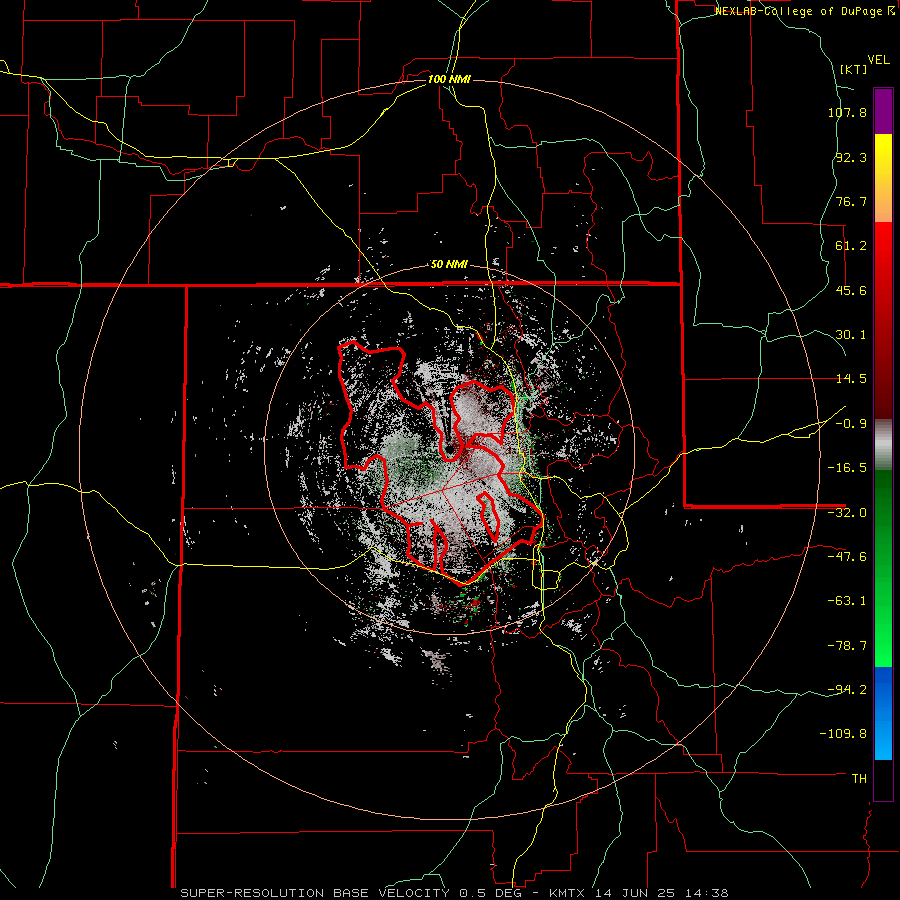Click the -32.0 velocity scale value

click(x=847, y=513)
